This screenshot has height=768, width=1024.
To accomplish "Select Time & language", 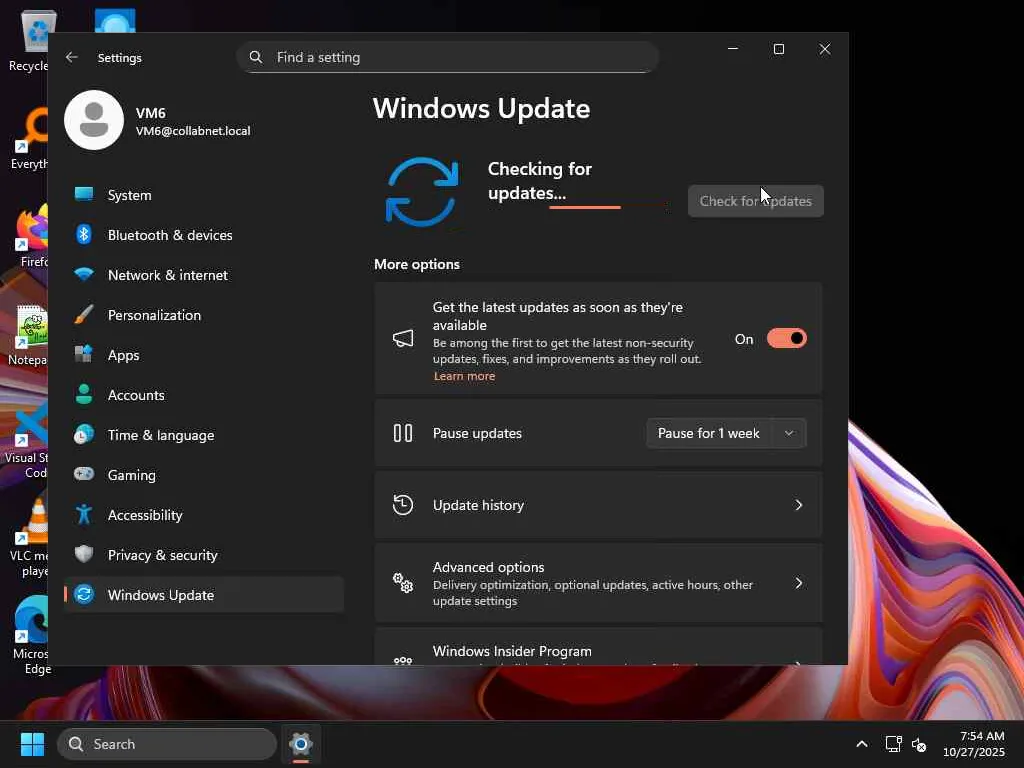I will click(204, 435).
